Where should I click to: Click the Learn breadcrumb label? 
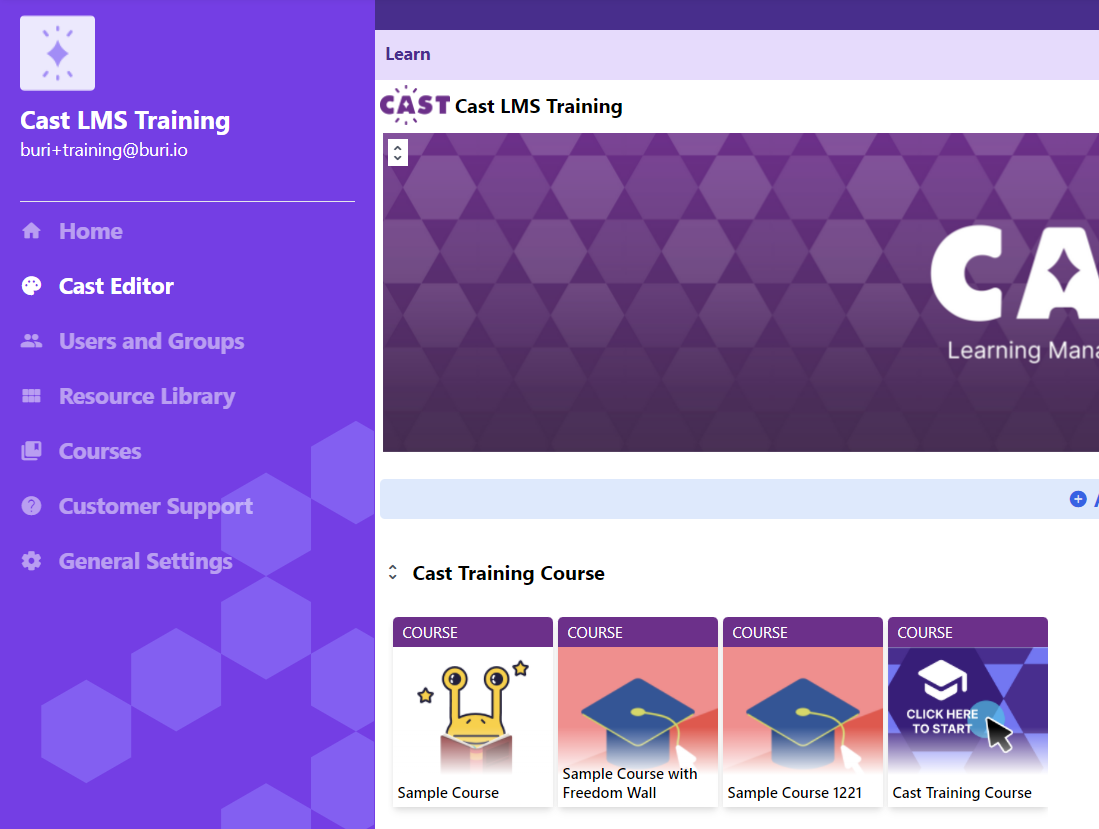click(408, 54)
